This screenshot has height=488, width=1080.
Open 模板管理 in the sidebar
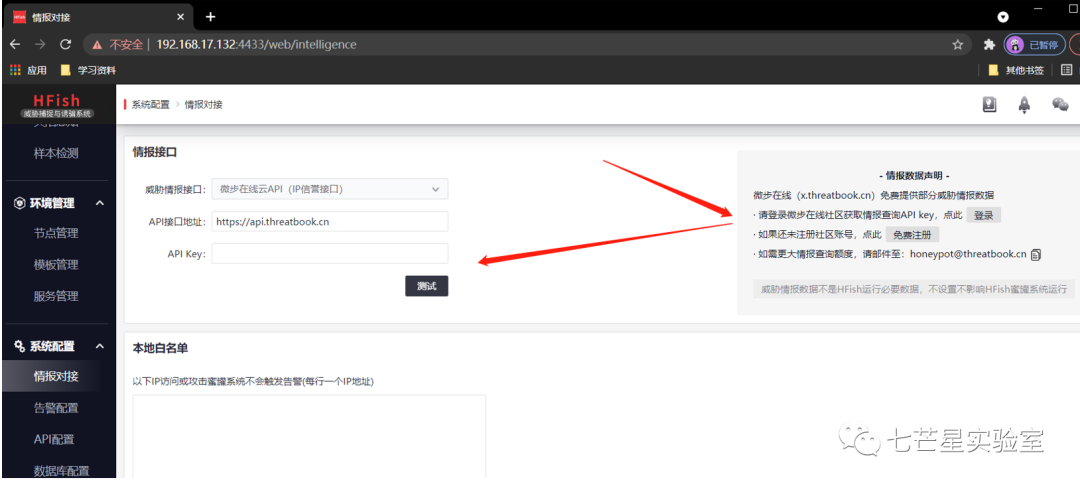tap(56, 265)
